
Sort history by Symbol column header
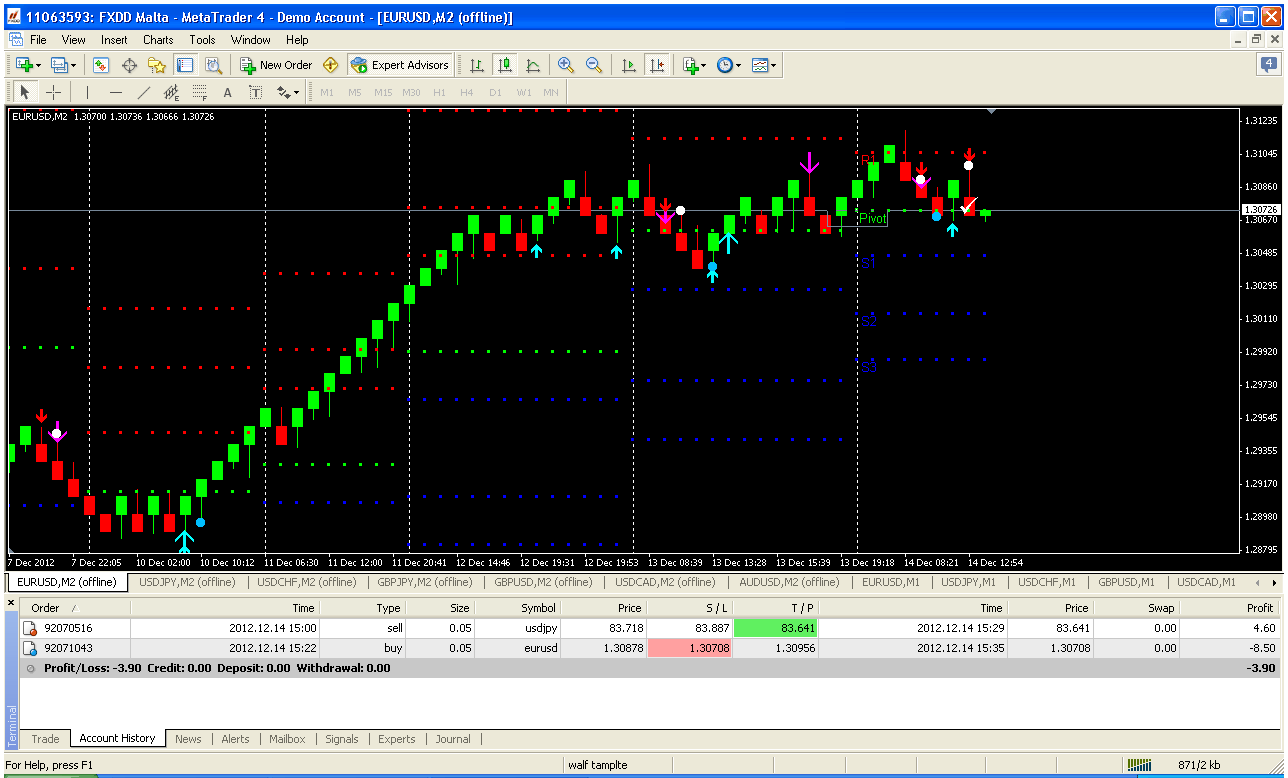tap(517, 608)
